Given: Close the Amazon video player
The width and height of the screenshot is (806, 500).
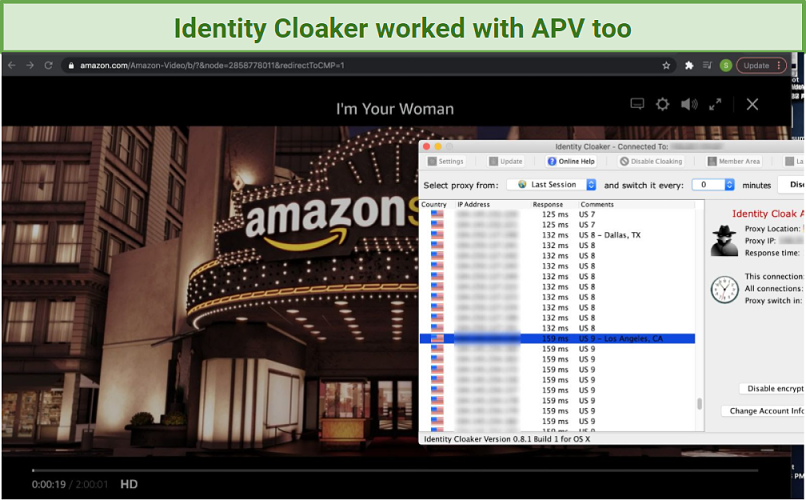Looking at the screenshot, I should (752, 104).
